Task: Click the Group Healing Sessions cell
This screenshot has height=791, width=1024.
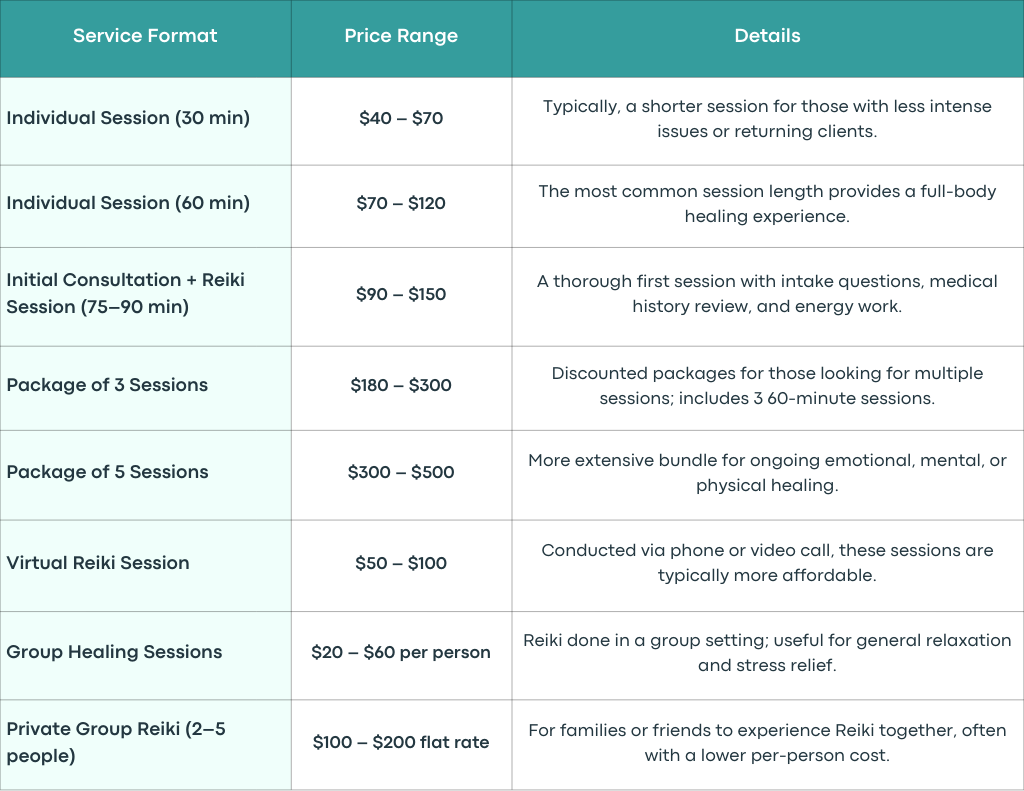Action: click(145, 655)
